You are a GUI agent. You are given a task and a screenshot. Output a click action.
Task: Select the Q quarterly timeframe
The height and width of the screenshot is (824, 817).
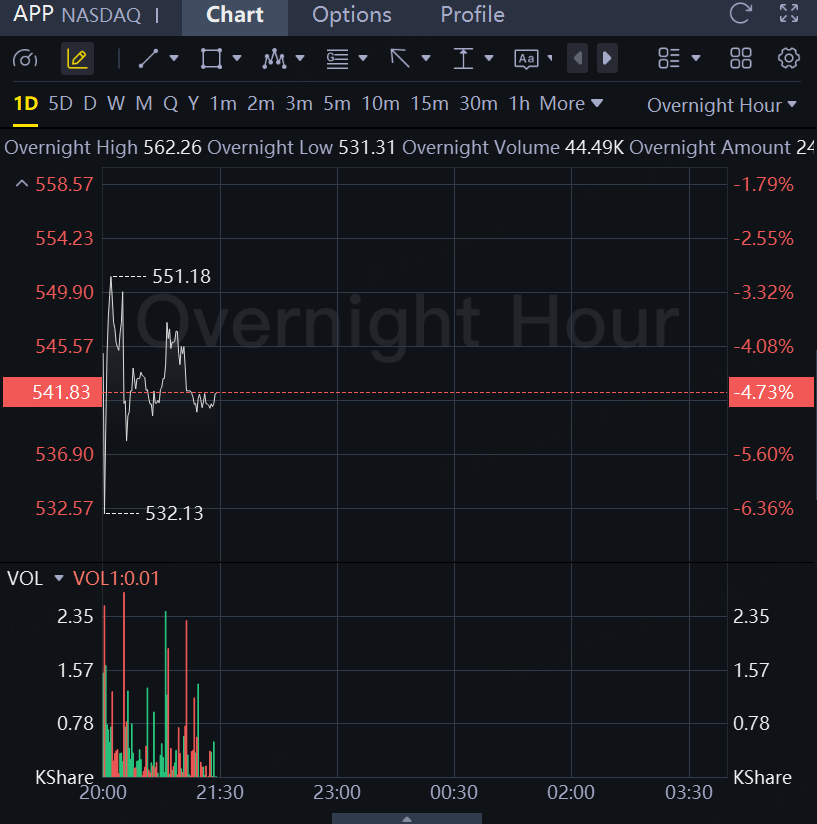pos(170,104)
